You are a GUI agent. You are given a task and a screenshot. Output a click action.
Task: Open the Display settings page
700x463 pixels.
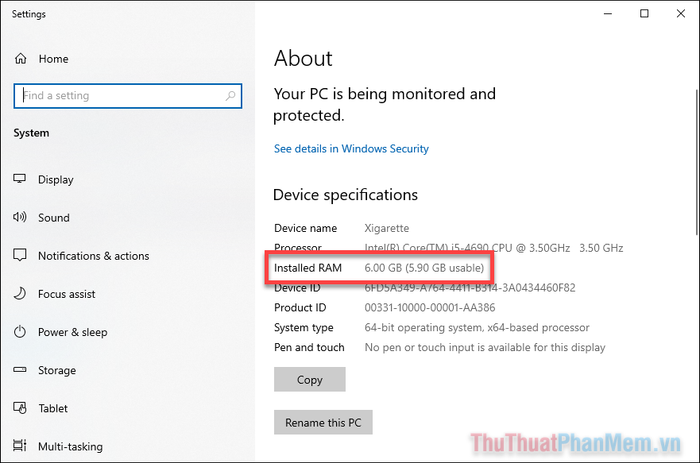click(56, 179)
